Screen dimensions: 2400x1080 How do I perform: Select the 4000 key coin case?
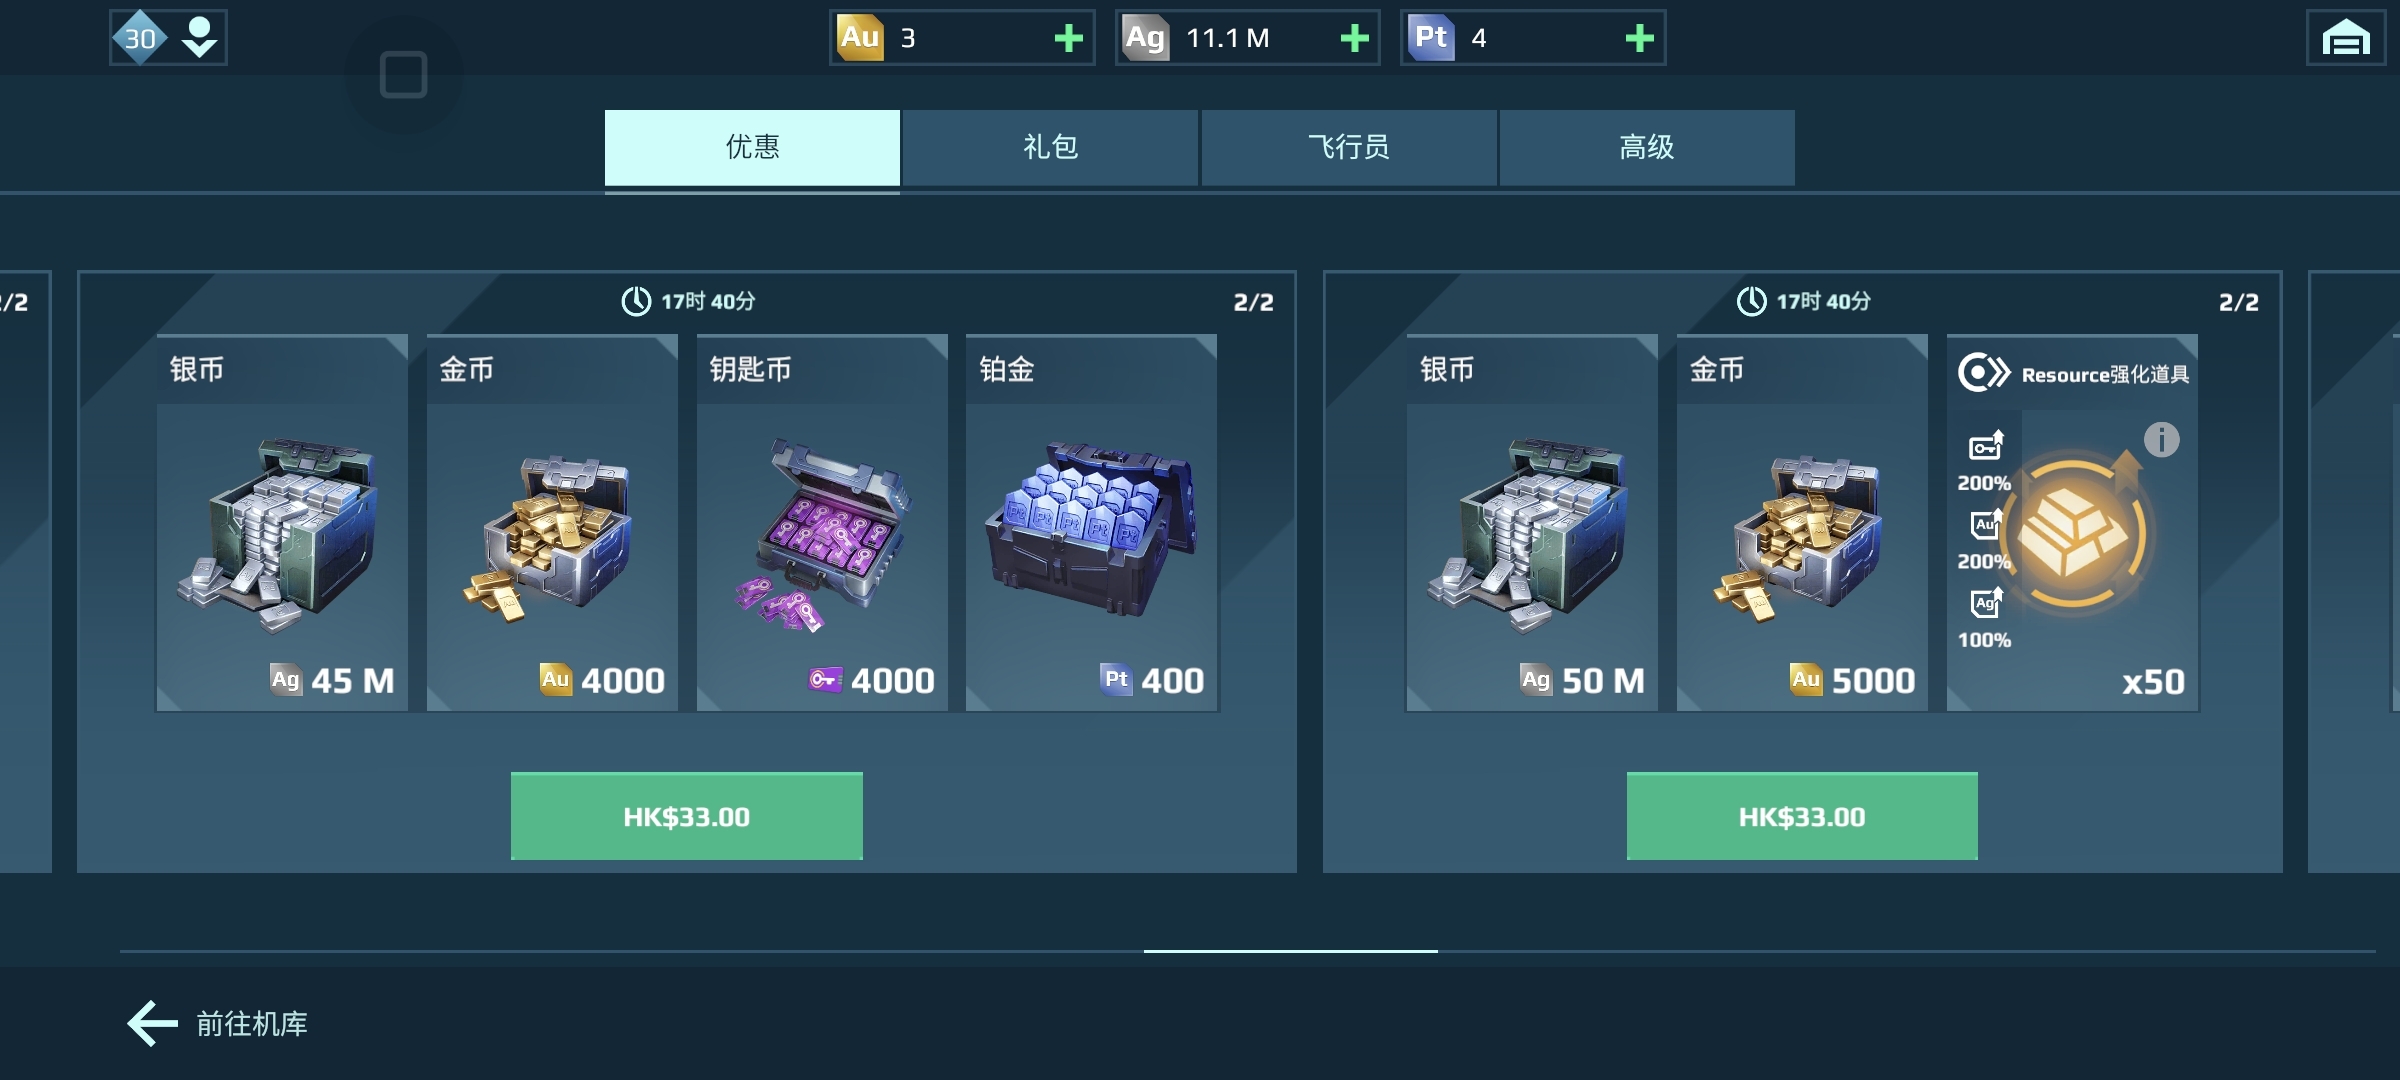[x=822, y=523]
